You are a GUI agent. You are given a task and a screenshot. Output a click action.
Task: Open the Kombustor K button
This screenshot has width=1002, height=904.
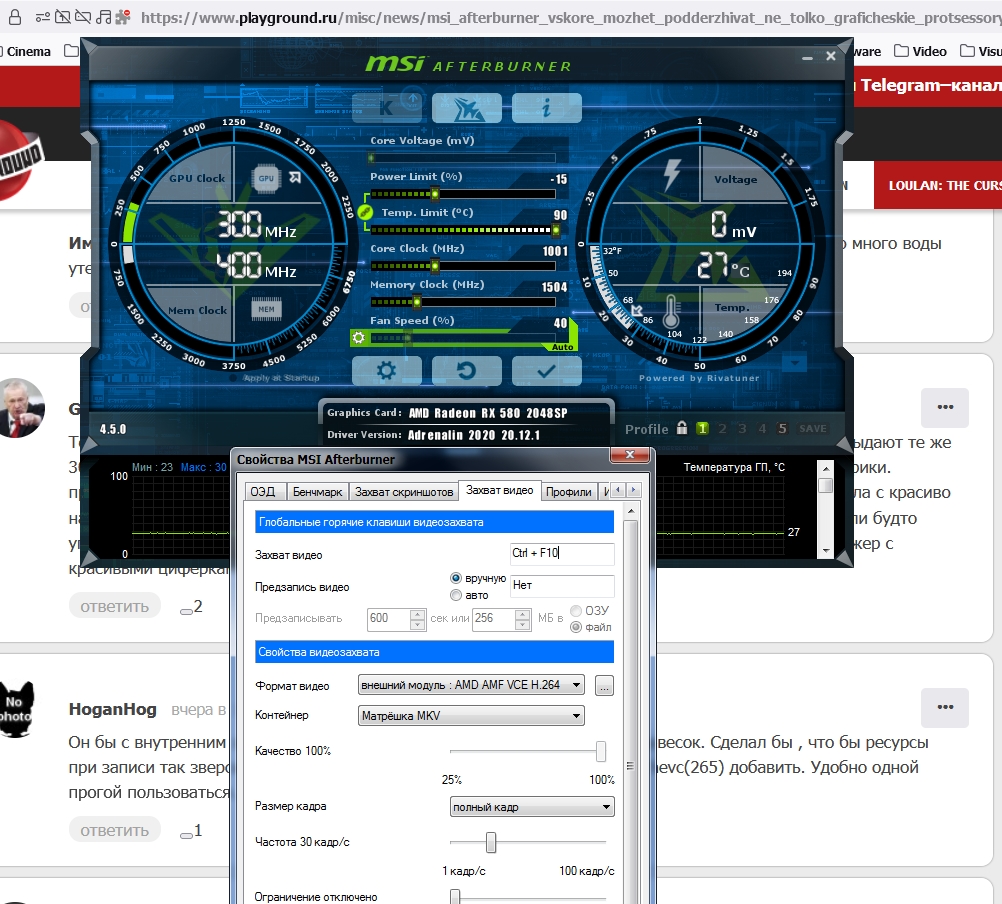(x=386, y=107)
